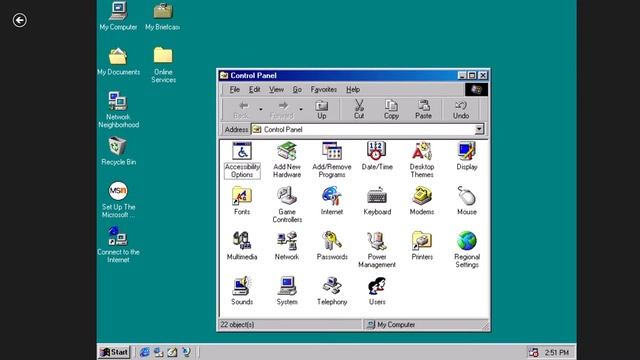Click the Back toolbar button

coord(242,110)
